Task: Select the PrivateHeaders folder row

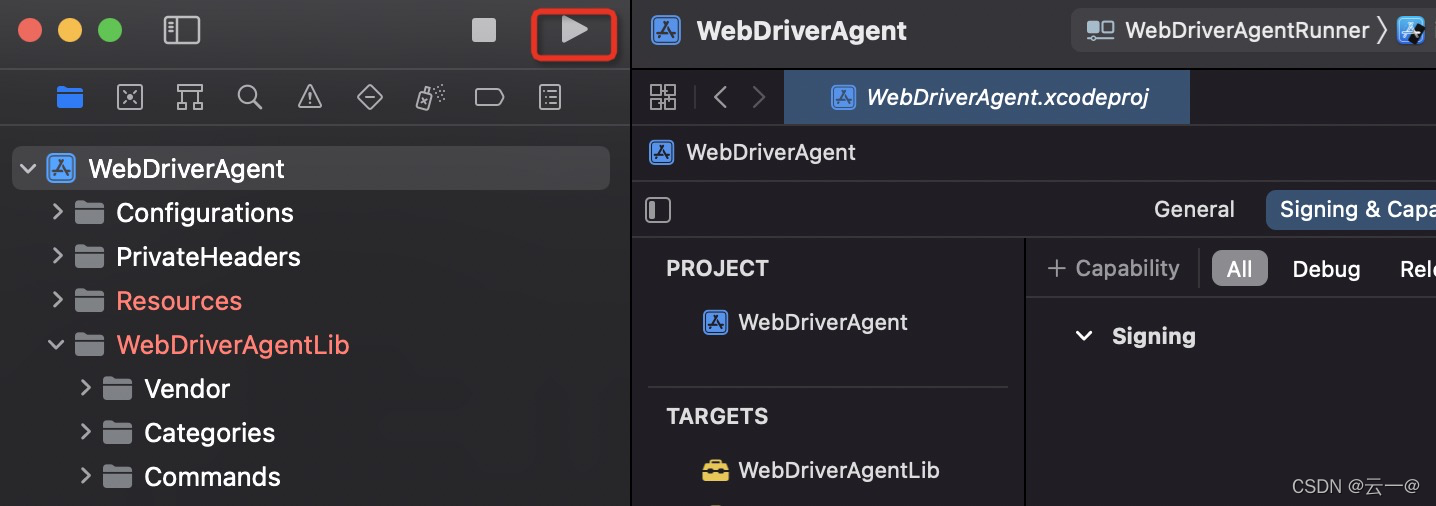Action: click(311, 257)
